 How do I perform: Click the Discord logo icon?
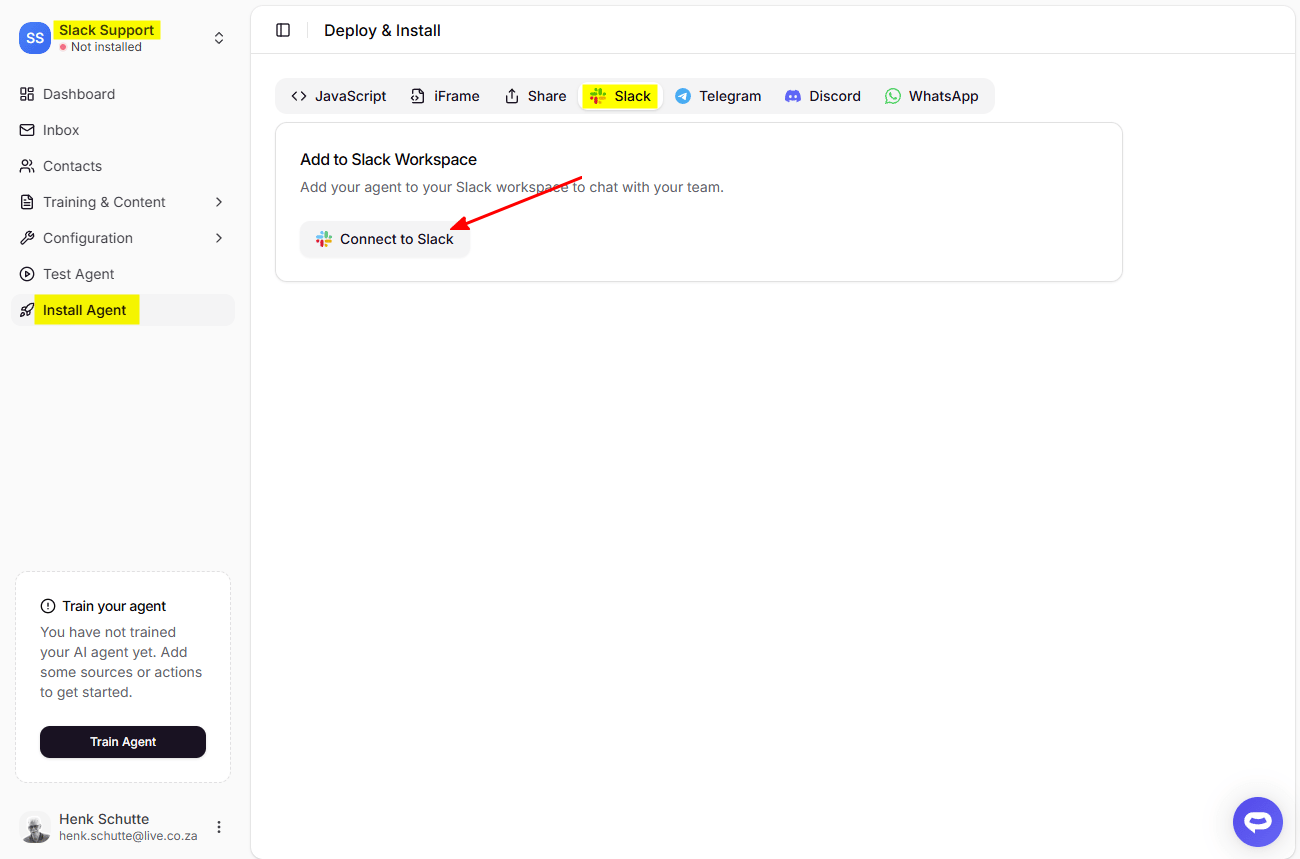point(793,96)
